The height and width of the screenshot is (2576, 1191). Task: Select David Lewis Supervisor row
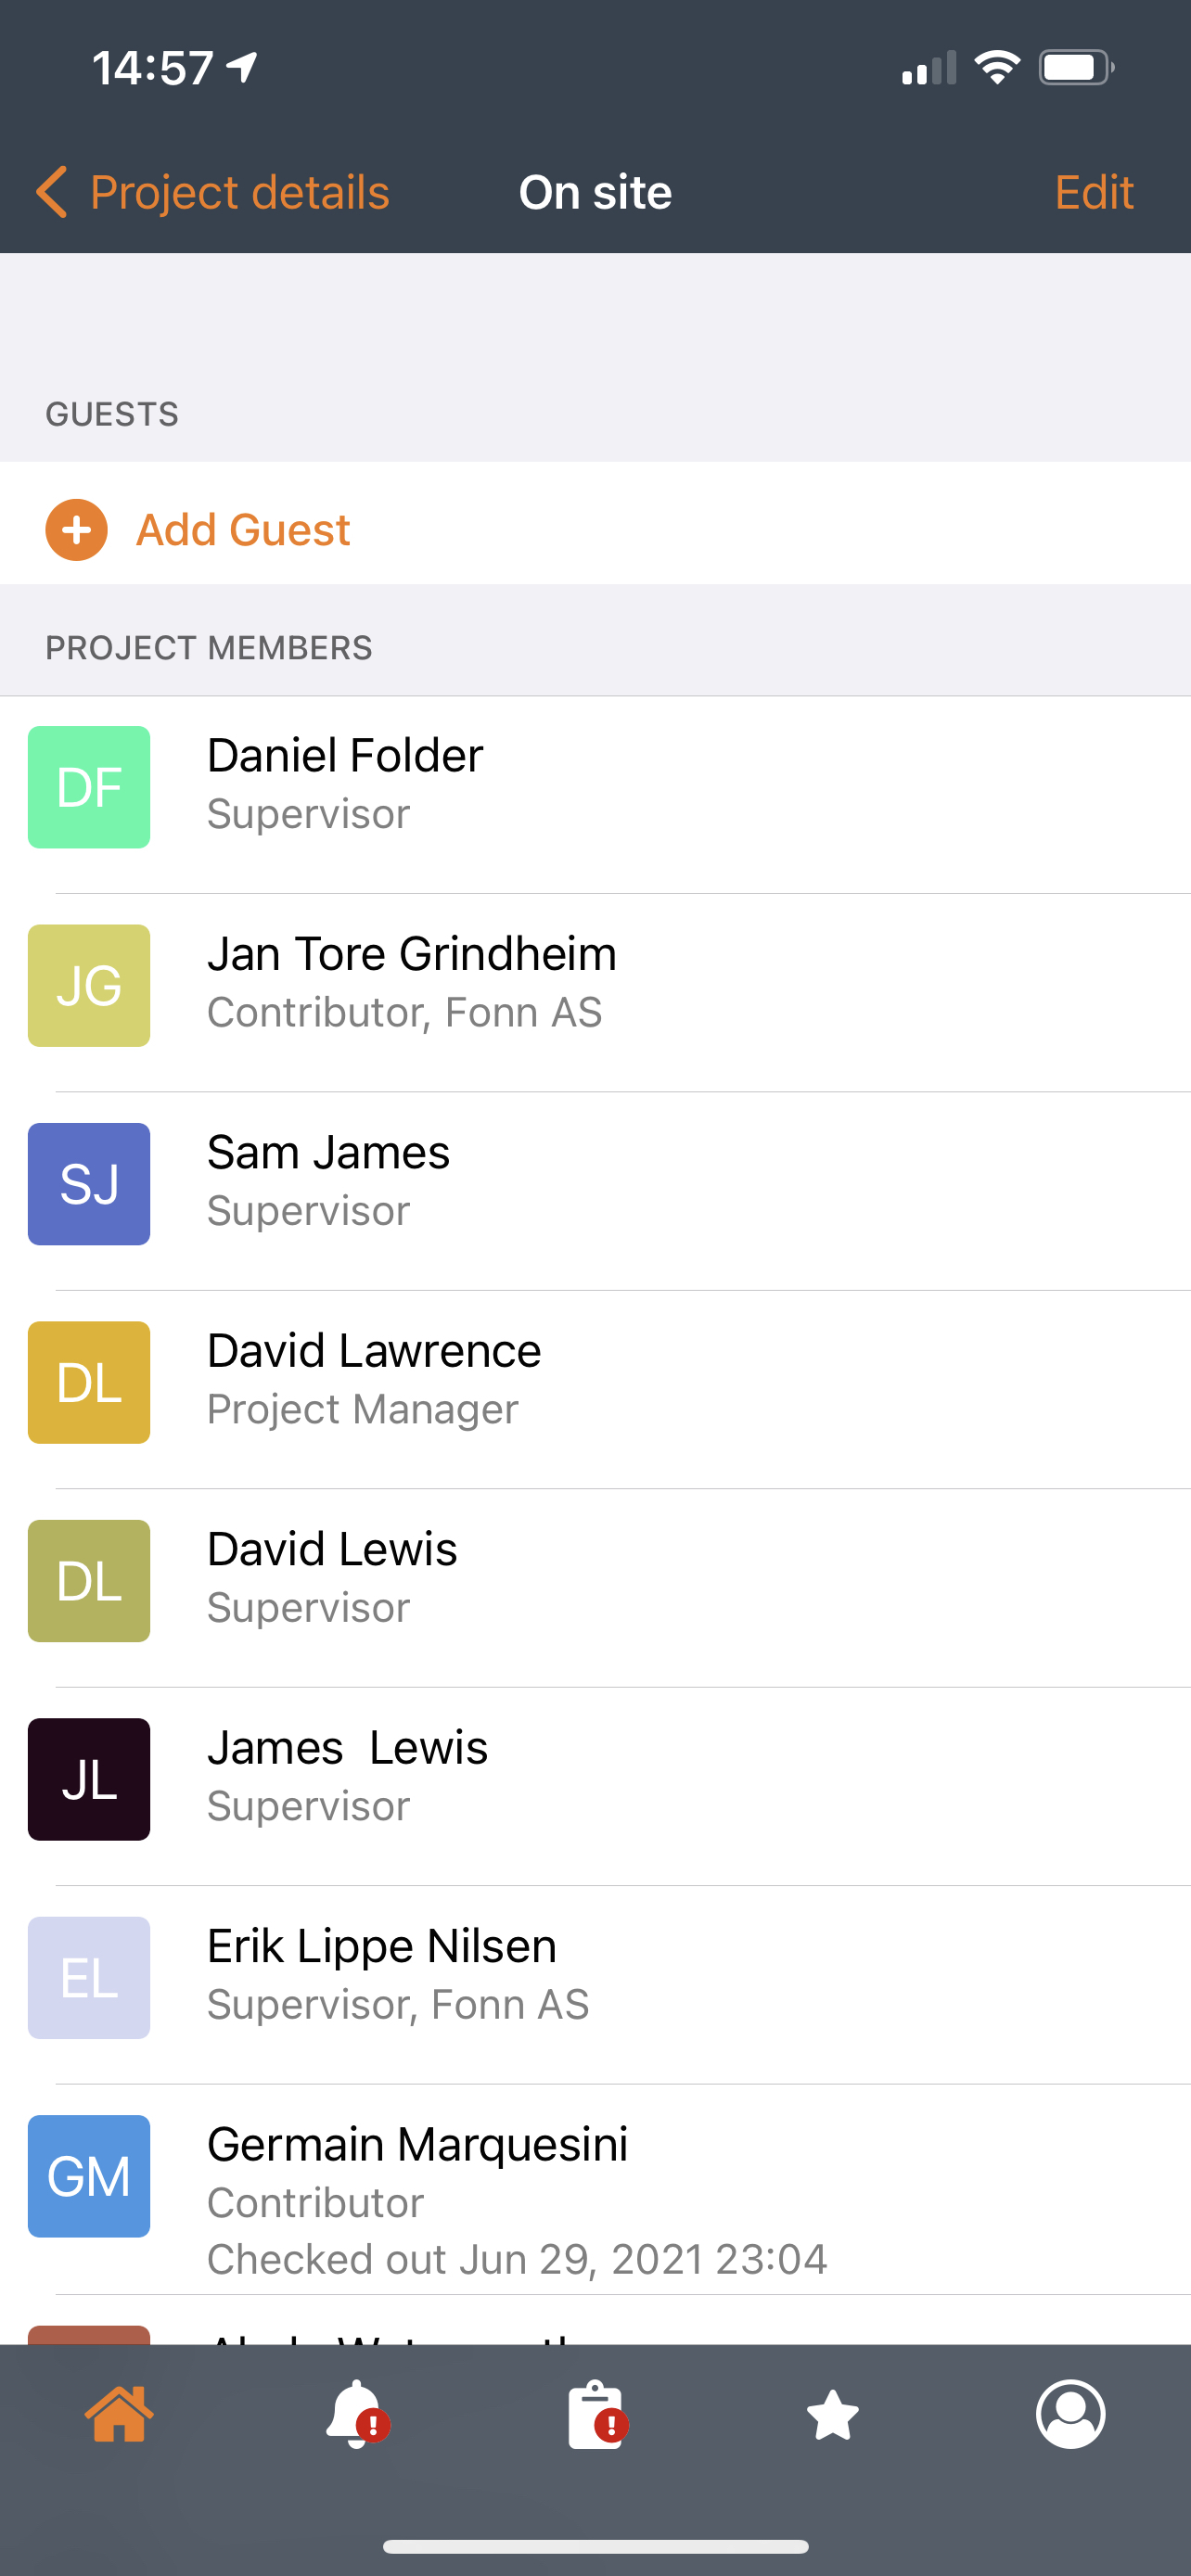coord(596,1580)
